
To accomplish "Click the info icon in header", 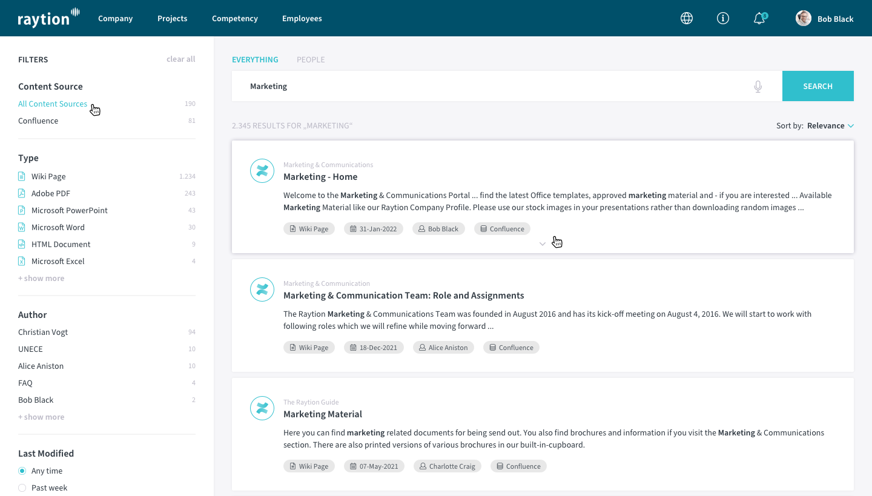I will click(x=723, y=18).
